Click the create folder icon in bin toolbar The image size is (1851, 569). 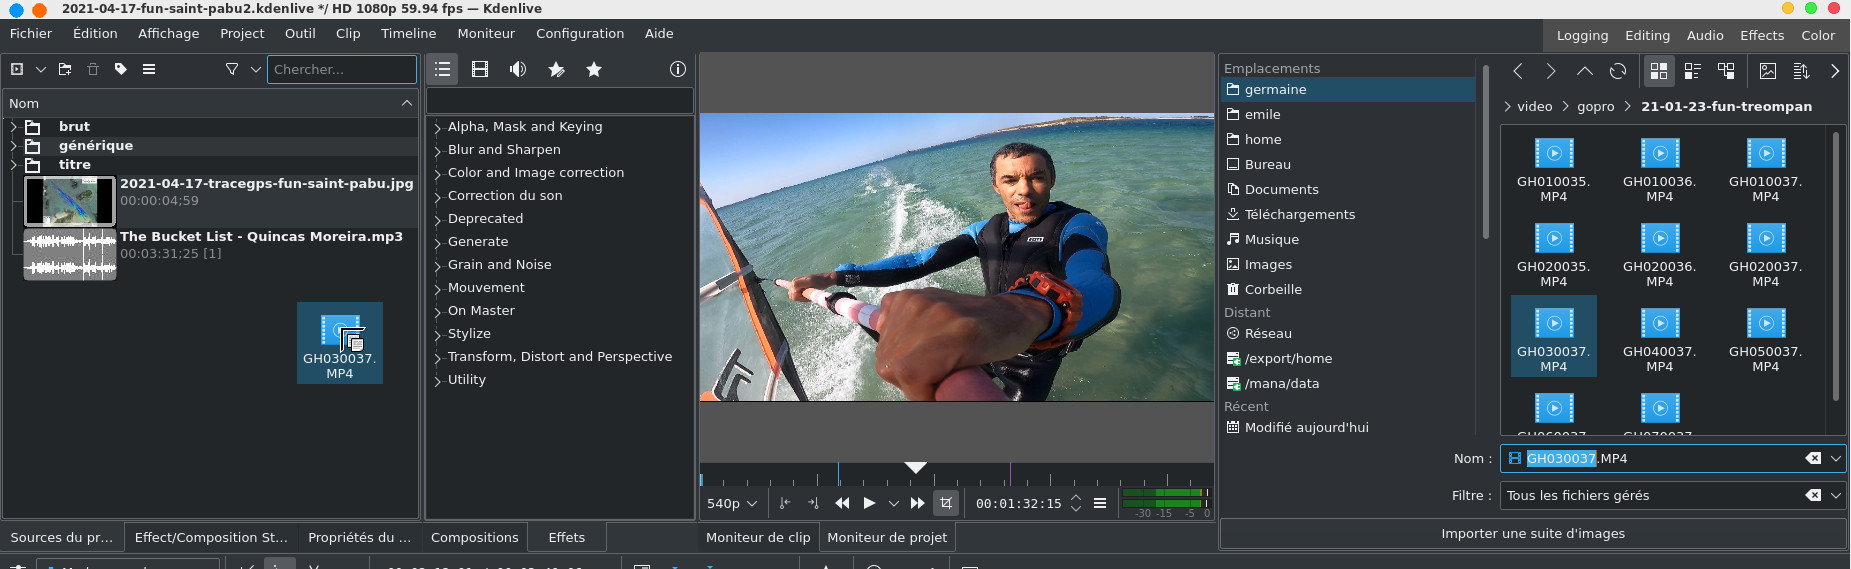tap(65, 69)
